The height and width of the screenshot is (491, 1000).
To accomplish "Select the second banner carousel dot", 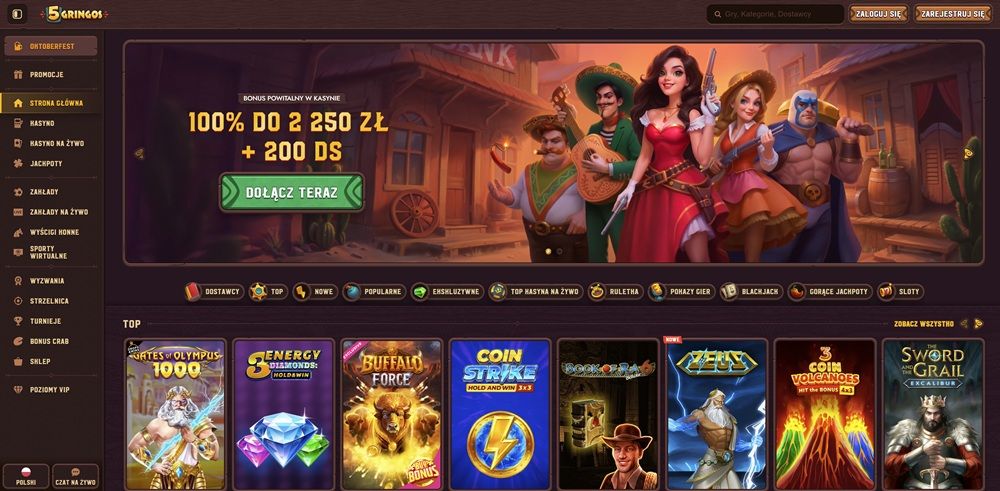I will [x=559, y=251].
